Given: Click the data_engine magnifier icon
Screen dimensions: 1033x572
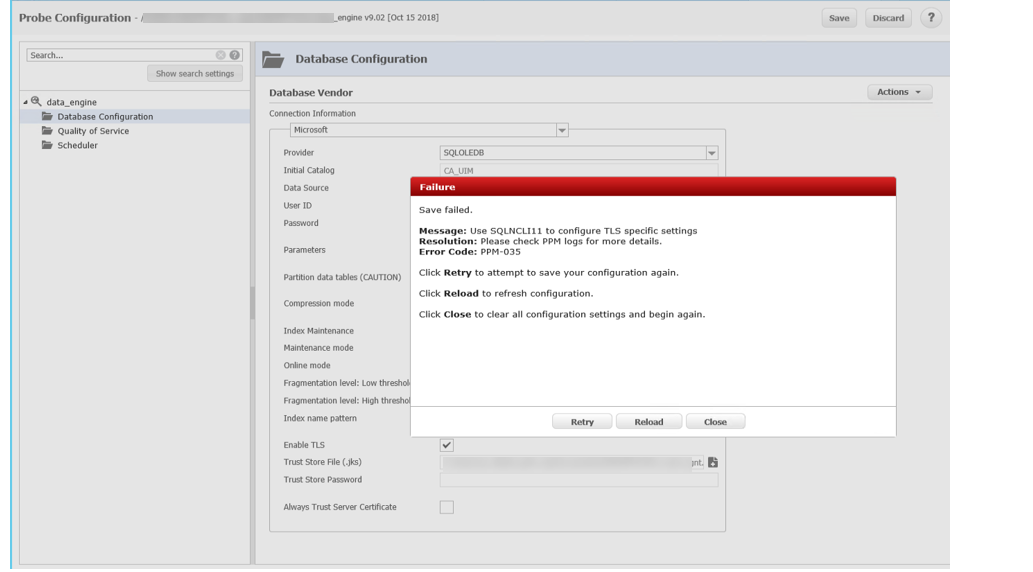Looking at the screenshot, I should tap(36, 102).
